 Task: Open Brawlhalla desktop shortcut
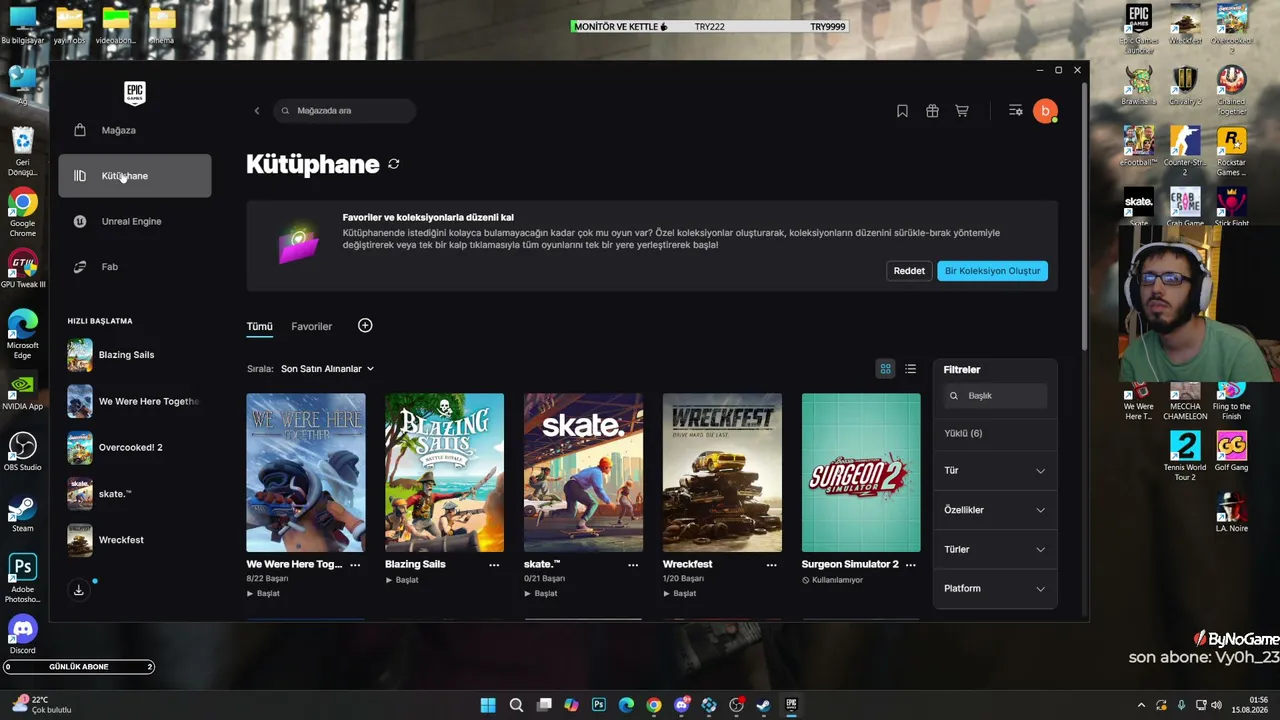coord(1139,86)
